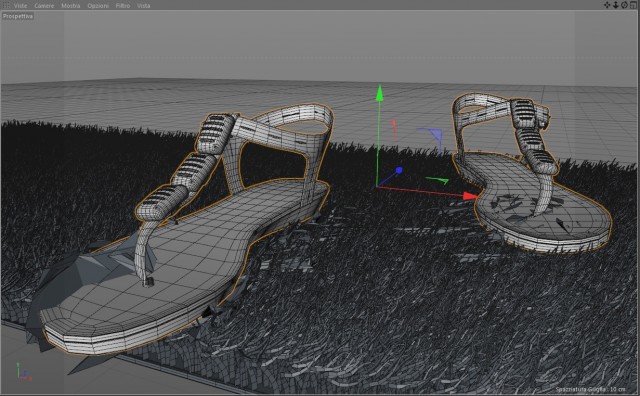The image size is (640, 396).
Task: Click the Prospettiva viewport label
Action: [18, 16]
